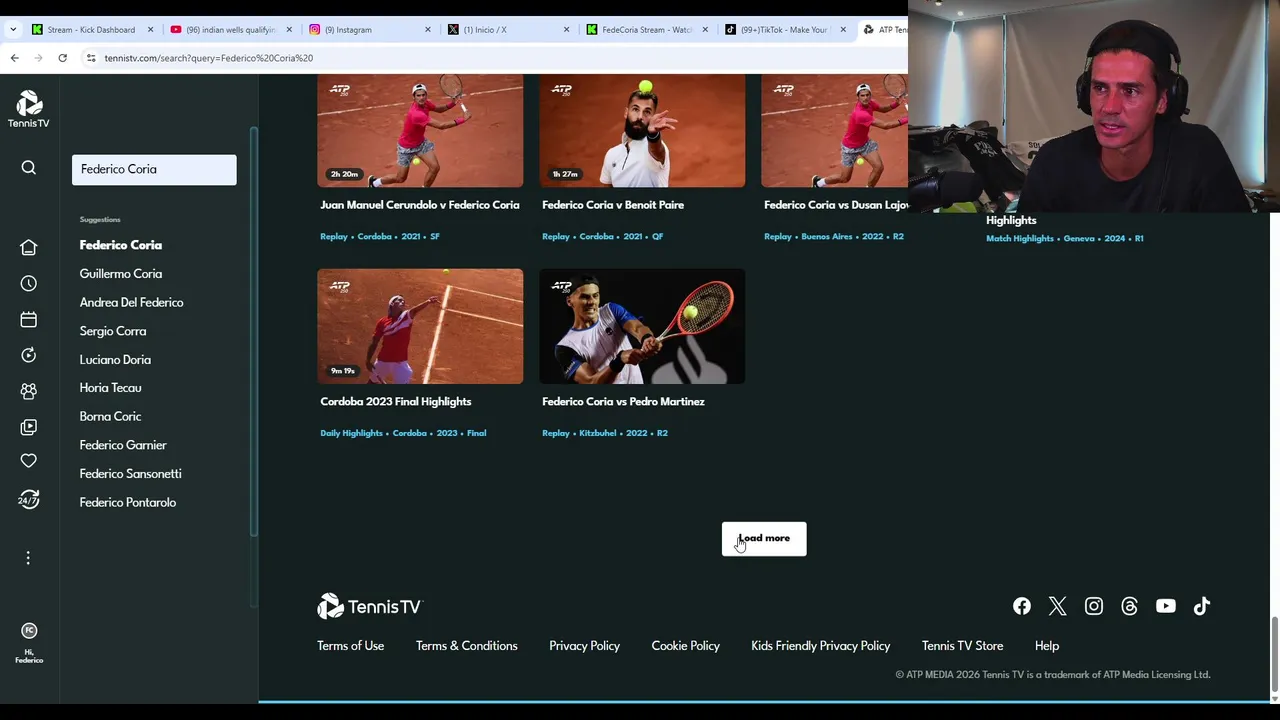Image resolution: width=1280 pixels, height=720 pixels.
Task: Click the browser back arrow
Action: click(15, 58)
